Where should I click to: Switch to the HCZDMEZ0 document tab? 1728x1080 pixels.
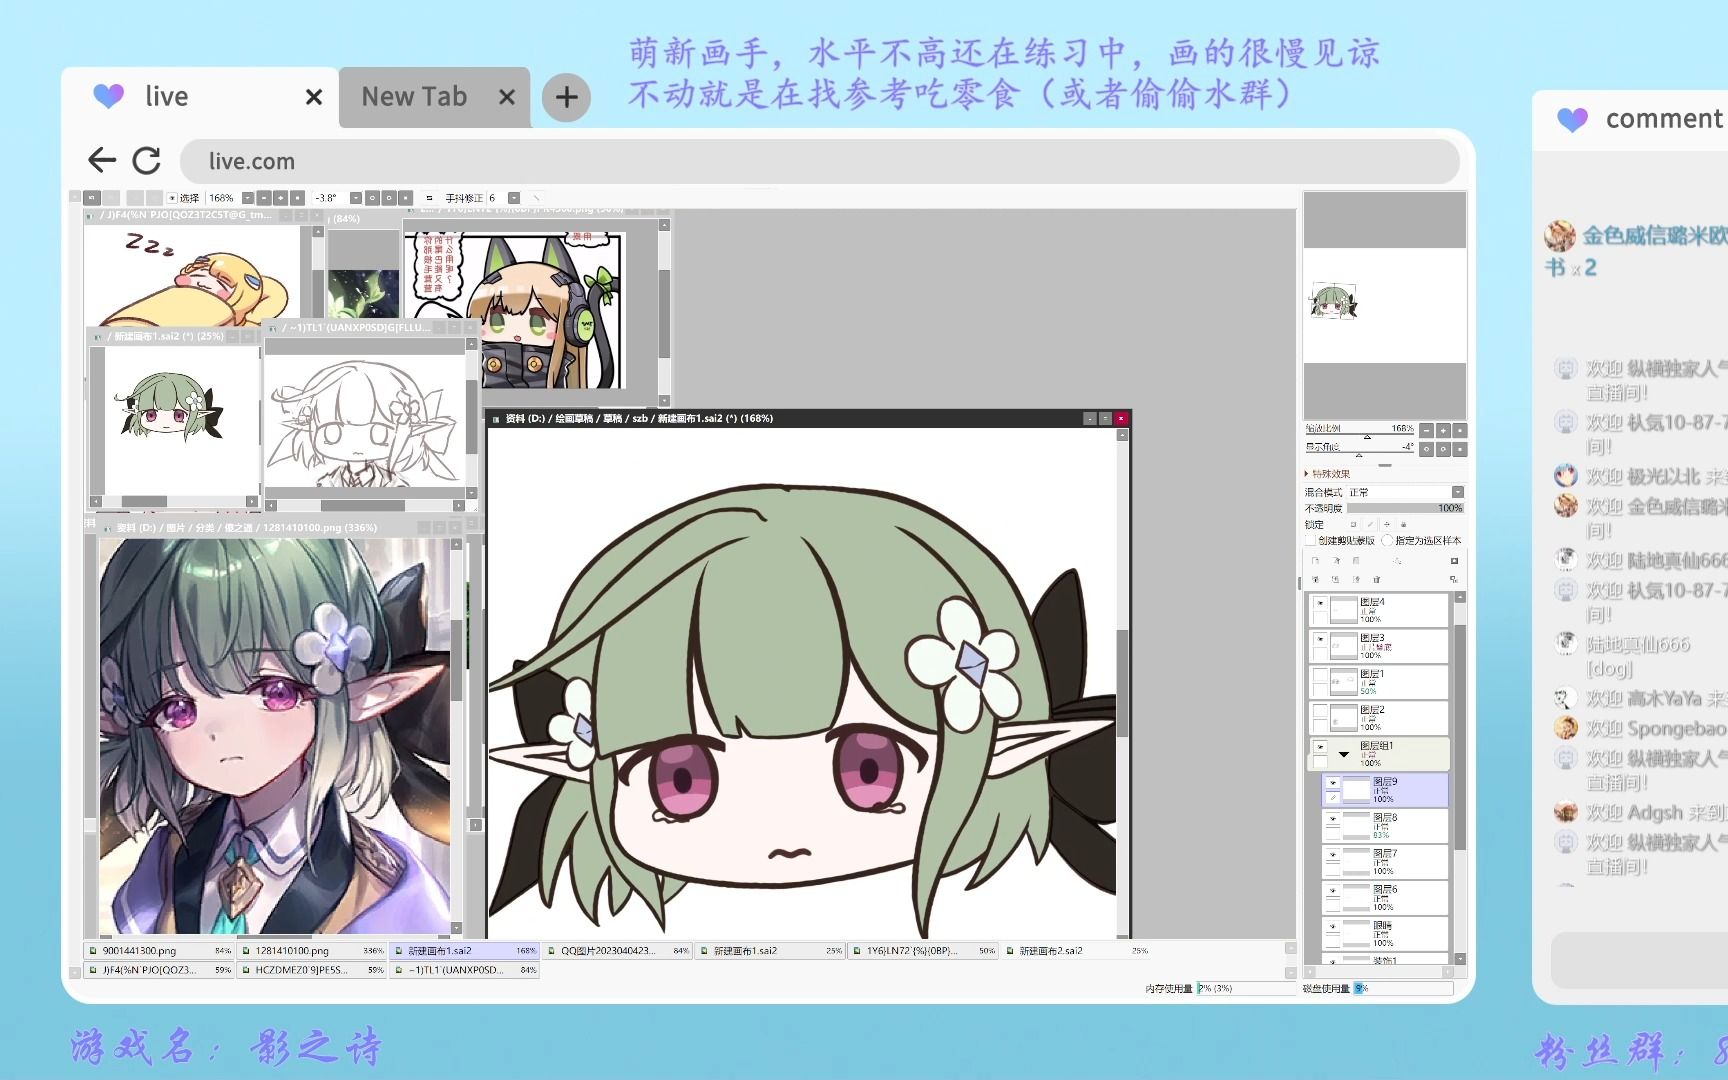coord(312,970)
